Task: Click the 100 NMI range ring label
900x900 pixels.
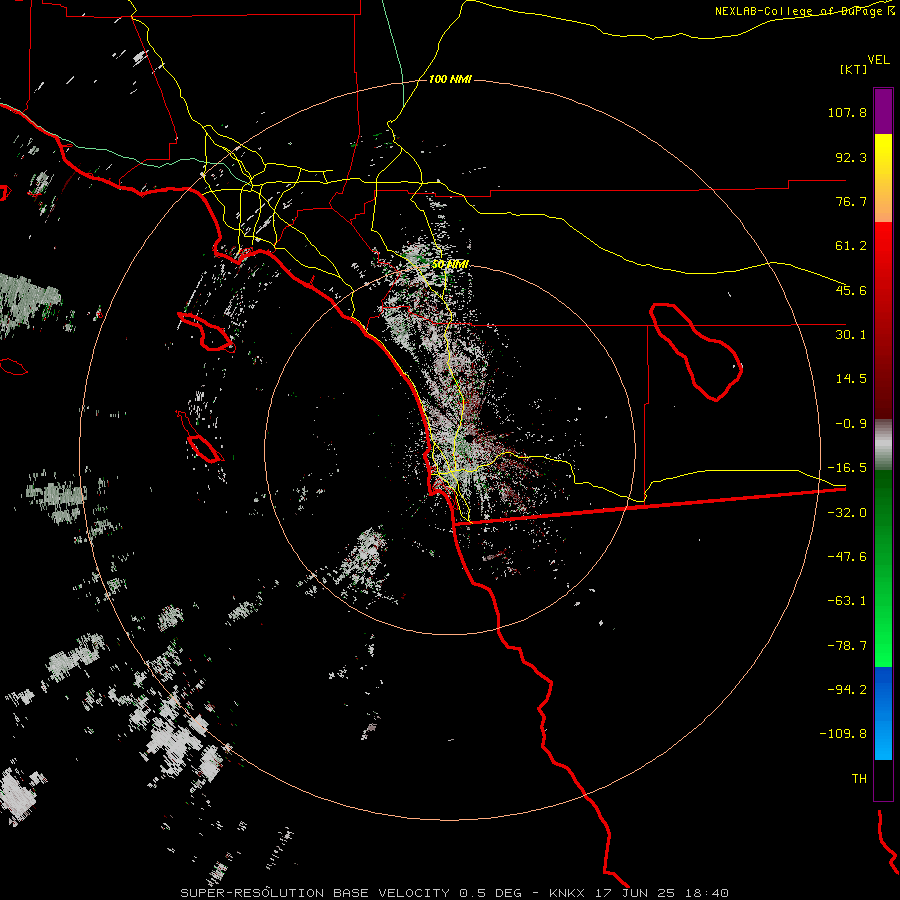Action: point(450,79)
